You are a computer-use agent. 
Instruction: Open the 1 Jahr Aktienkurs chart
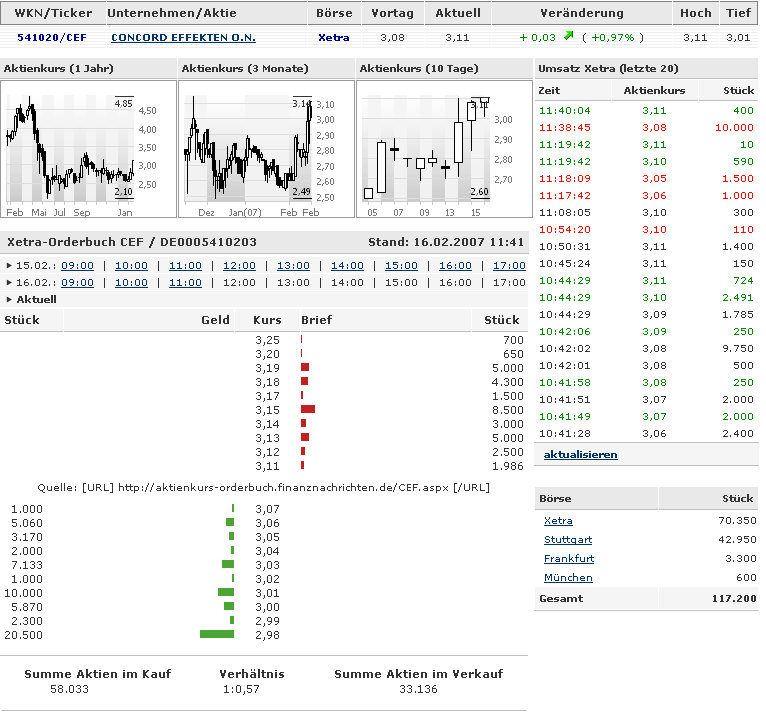pyautogui.click(x=88, y=149)
